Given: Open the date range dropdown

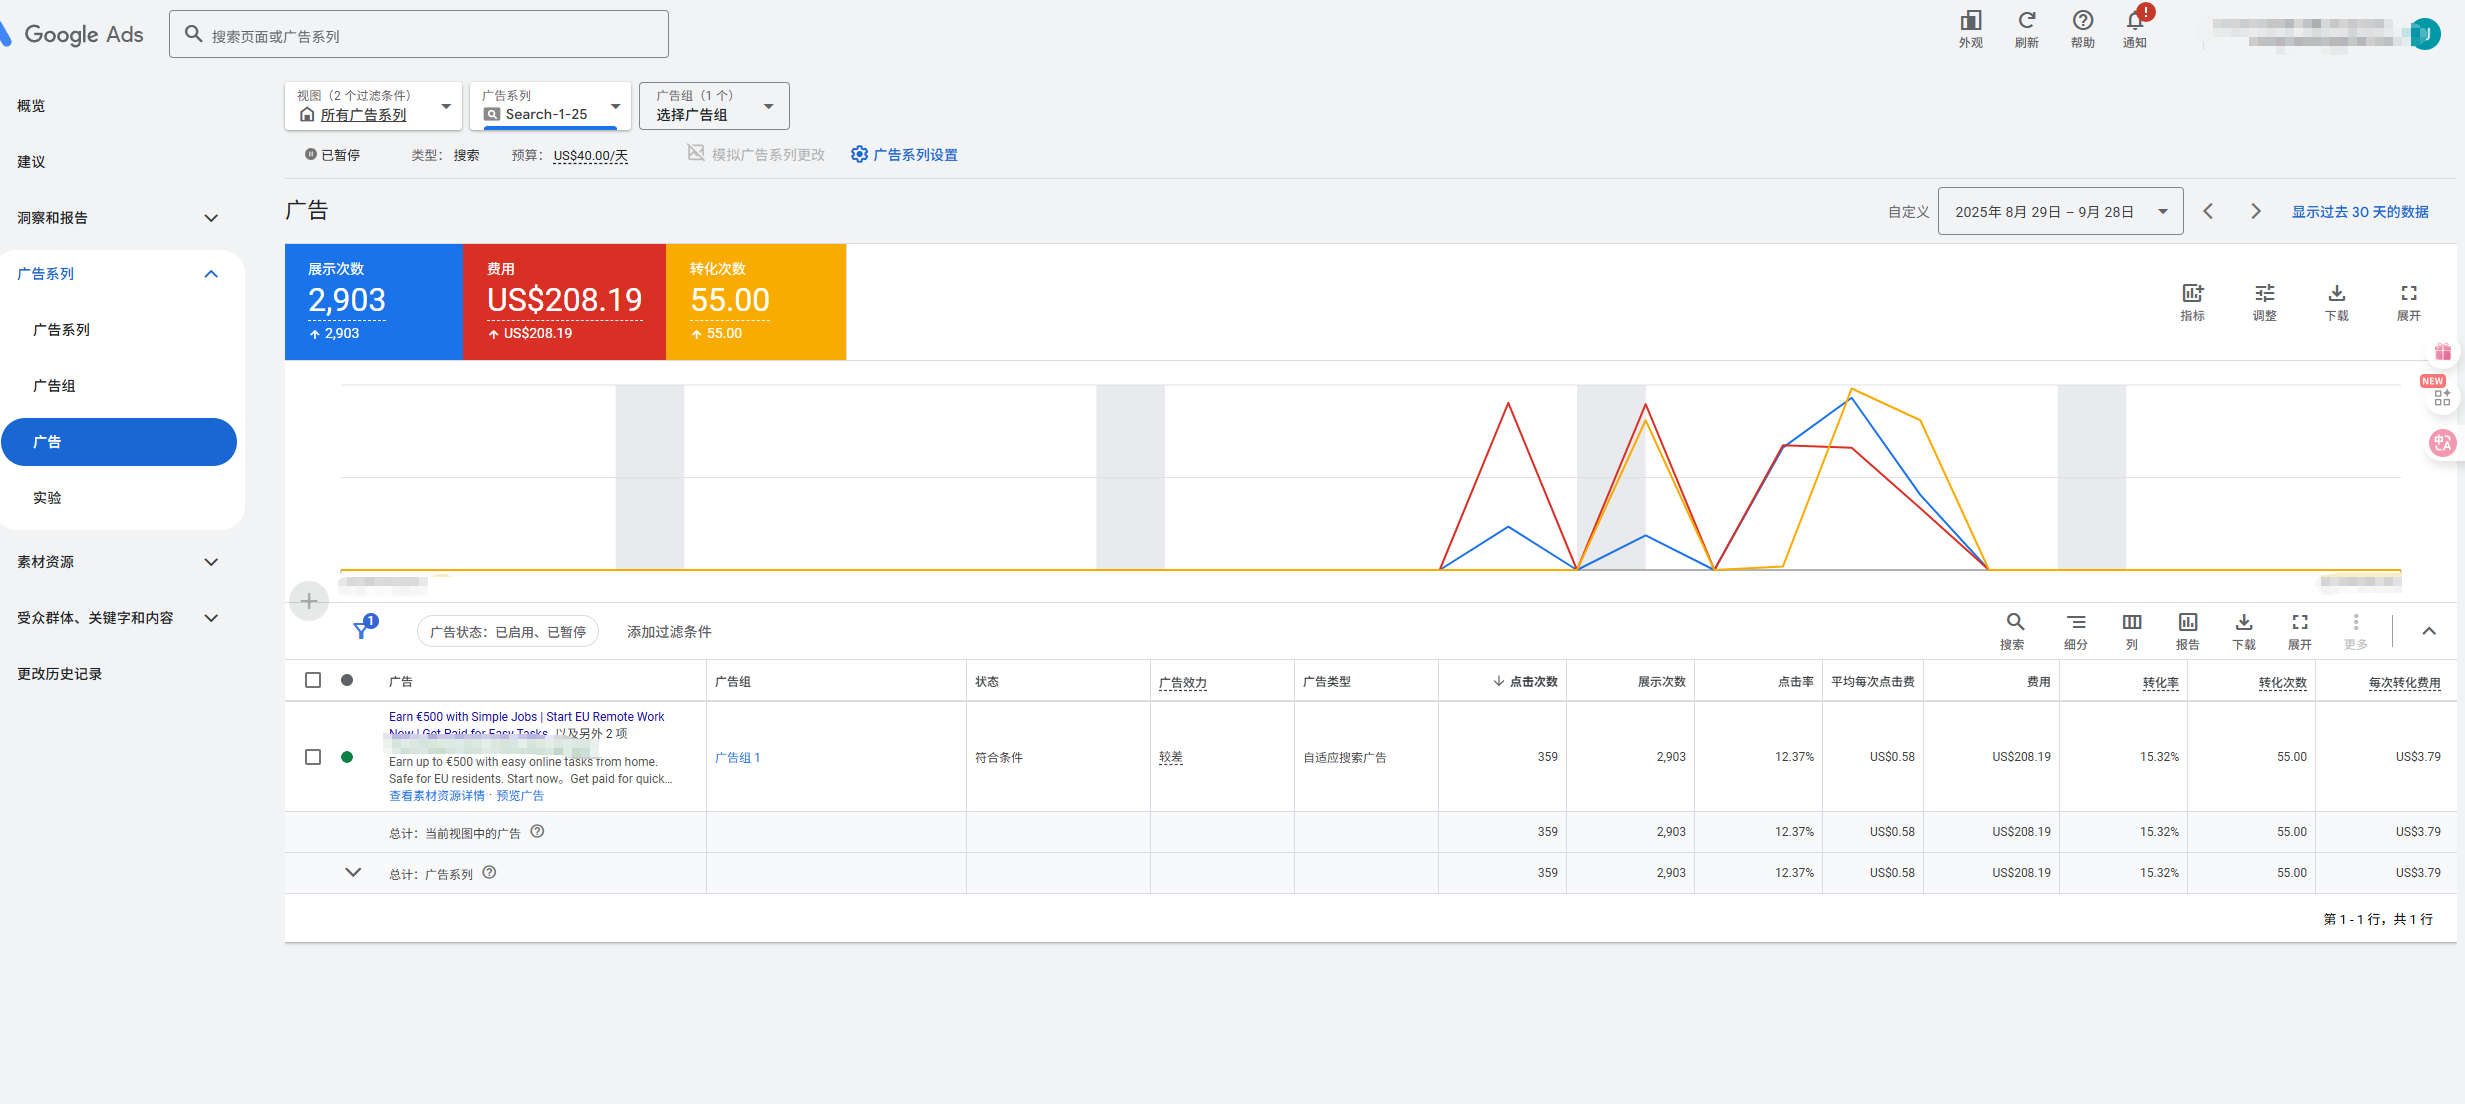Looking at the screenshot, I should click(2059, 211).
